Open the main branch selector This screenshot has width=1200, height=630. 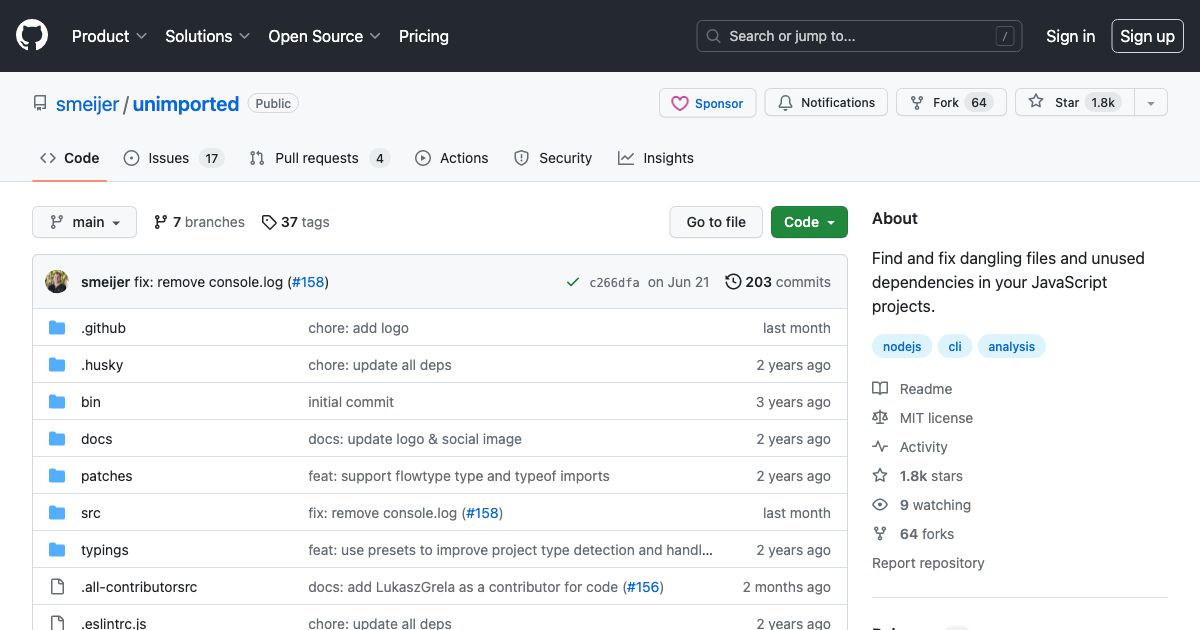(84, 222)
